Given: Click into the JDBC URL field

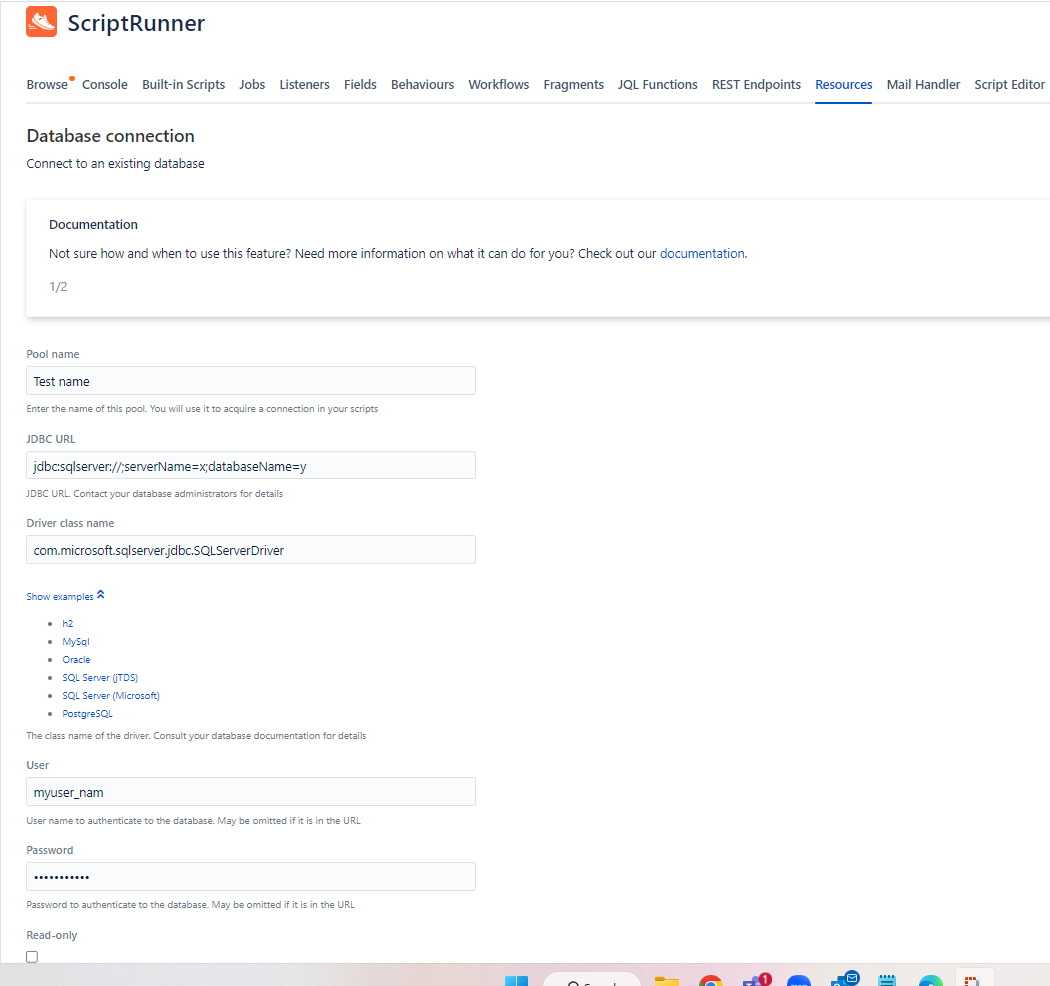Looking at the screenshot, I should pos(250,465).
